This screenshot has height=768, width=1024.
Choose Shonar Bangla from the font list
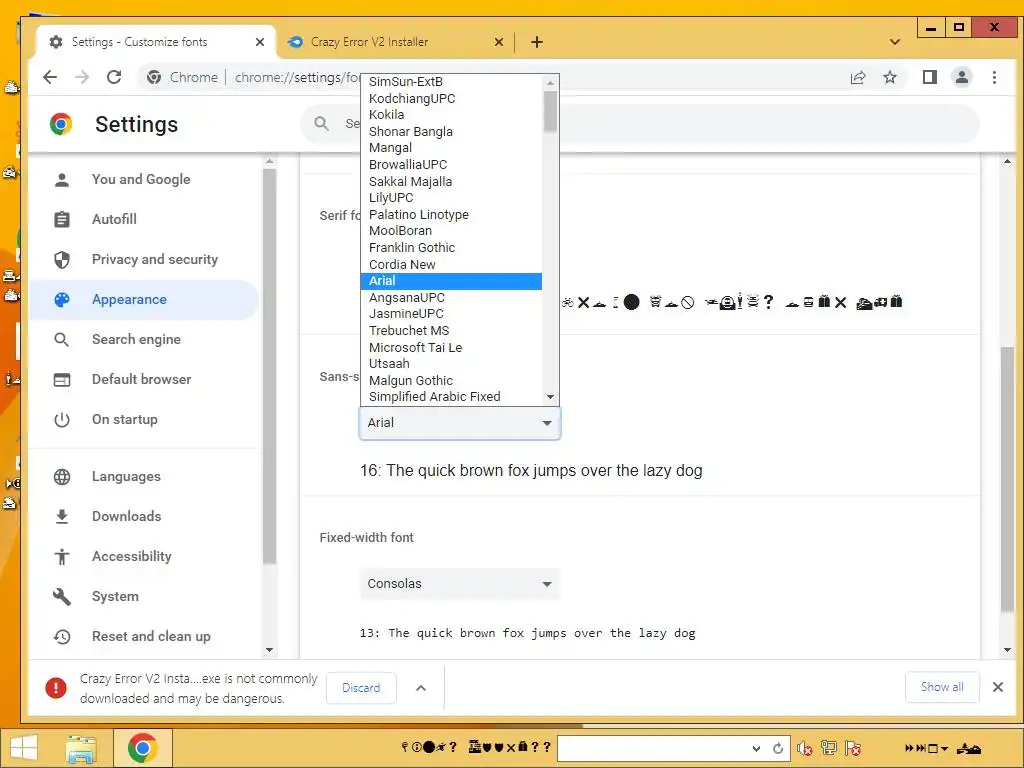[451, 131]
